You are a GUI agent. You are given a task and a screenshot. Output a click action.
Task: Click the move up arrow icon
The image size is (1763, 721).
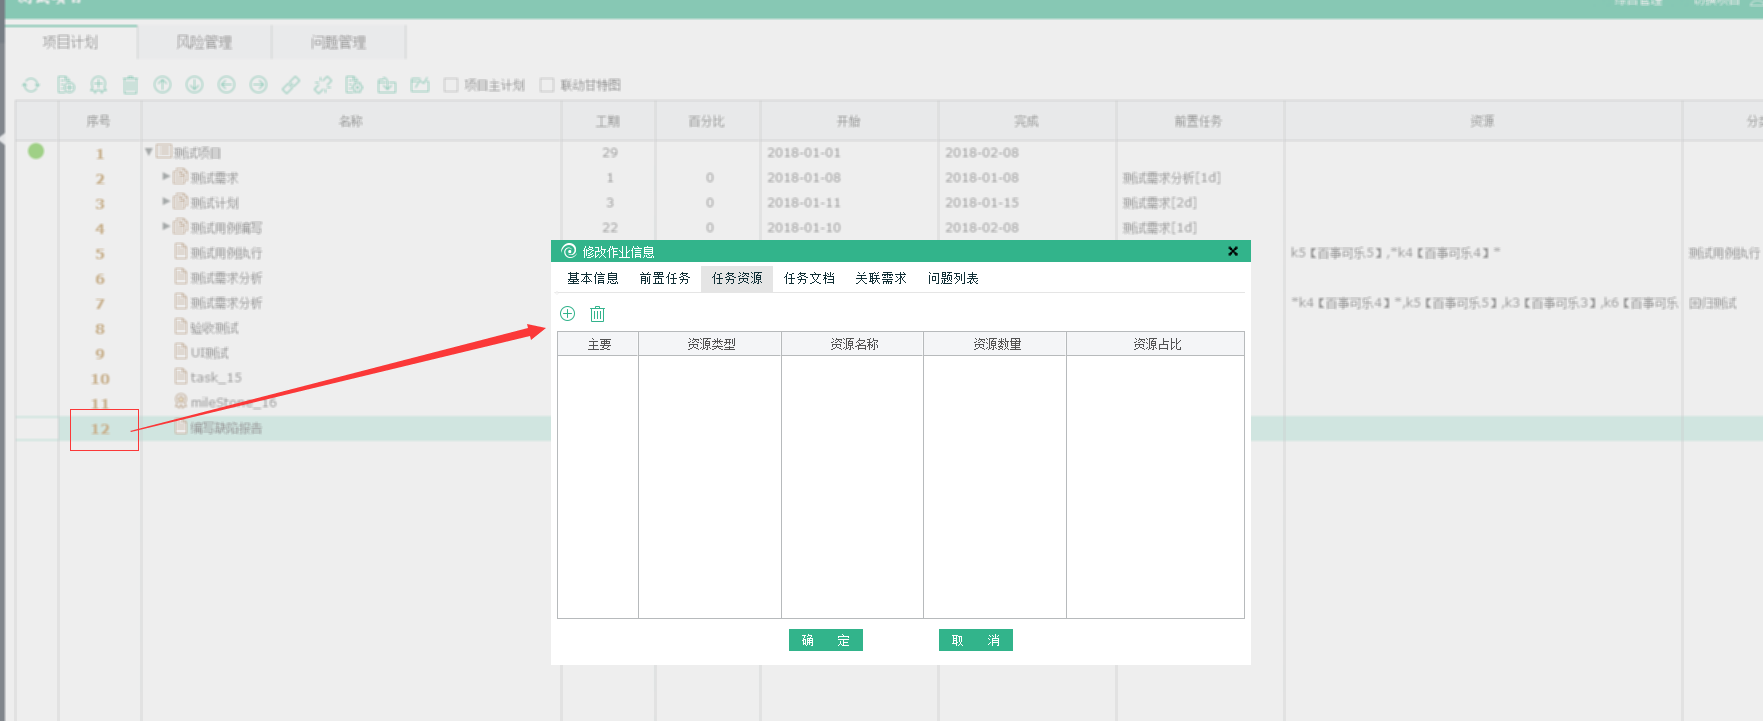click(162, 85)
